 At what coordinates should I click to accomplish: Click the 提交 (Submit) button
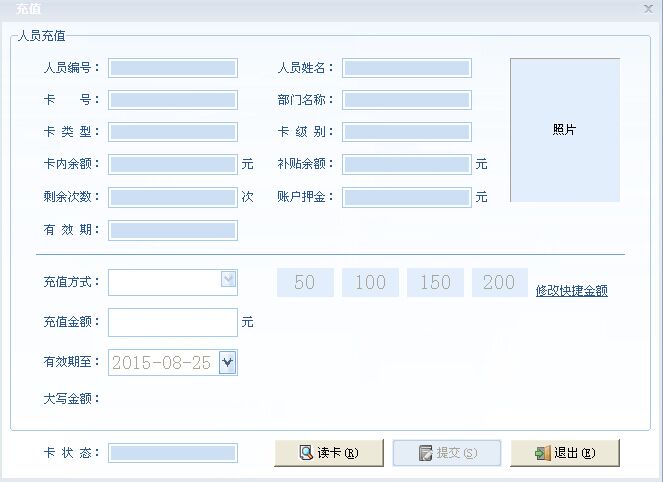447,453
